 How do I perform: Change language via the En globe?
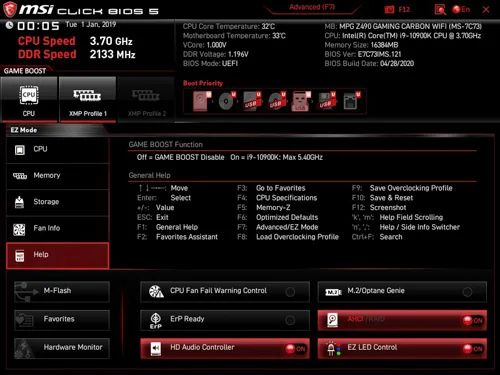coord(461,10)
